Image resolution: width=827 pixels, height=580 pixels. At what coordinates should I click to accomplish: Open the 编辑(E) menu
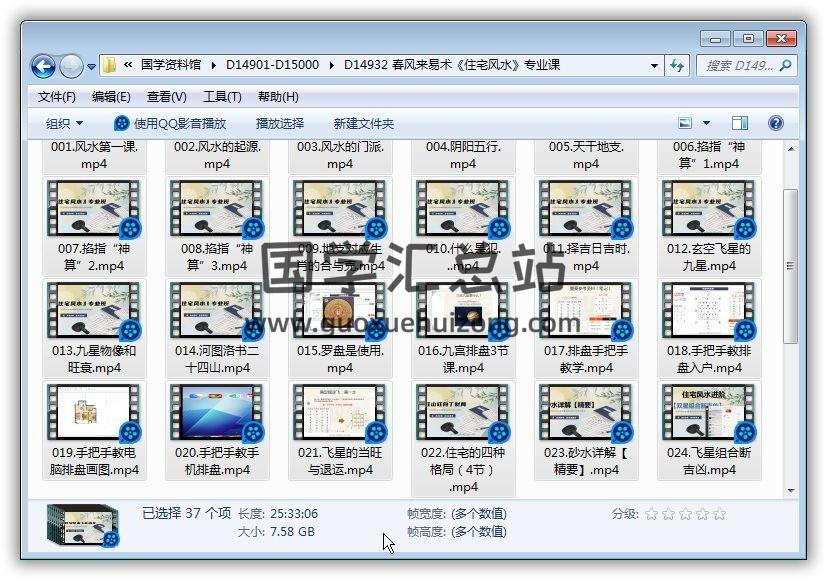[111, 97]
